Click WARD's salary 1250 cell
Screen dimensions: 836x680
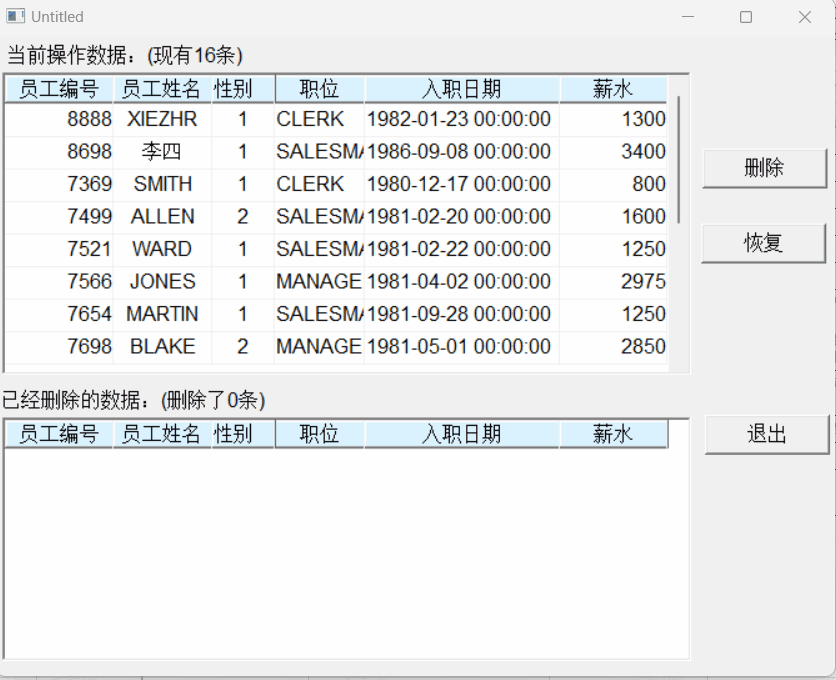pos(613,249)
